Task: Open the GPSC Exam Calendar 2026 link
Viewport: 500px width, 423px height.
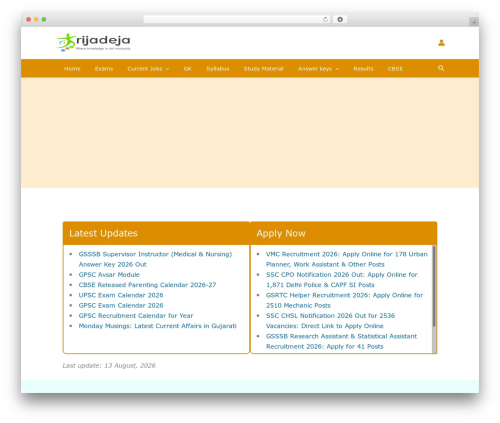Action: point(121,305)
